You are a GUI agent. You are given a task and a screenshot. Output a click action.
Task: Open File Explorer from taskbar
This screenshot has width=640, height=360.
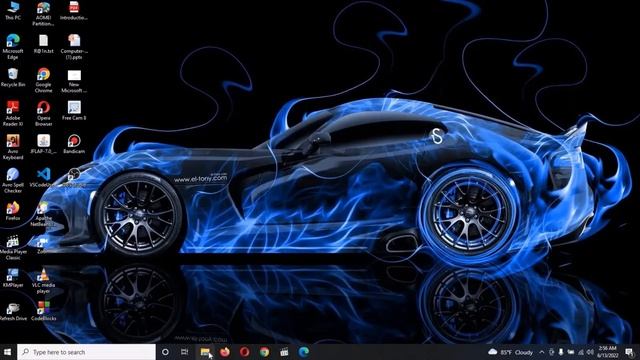point(205,352)
